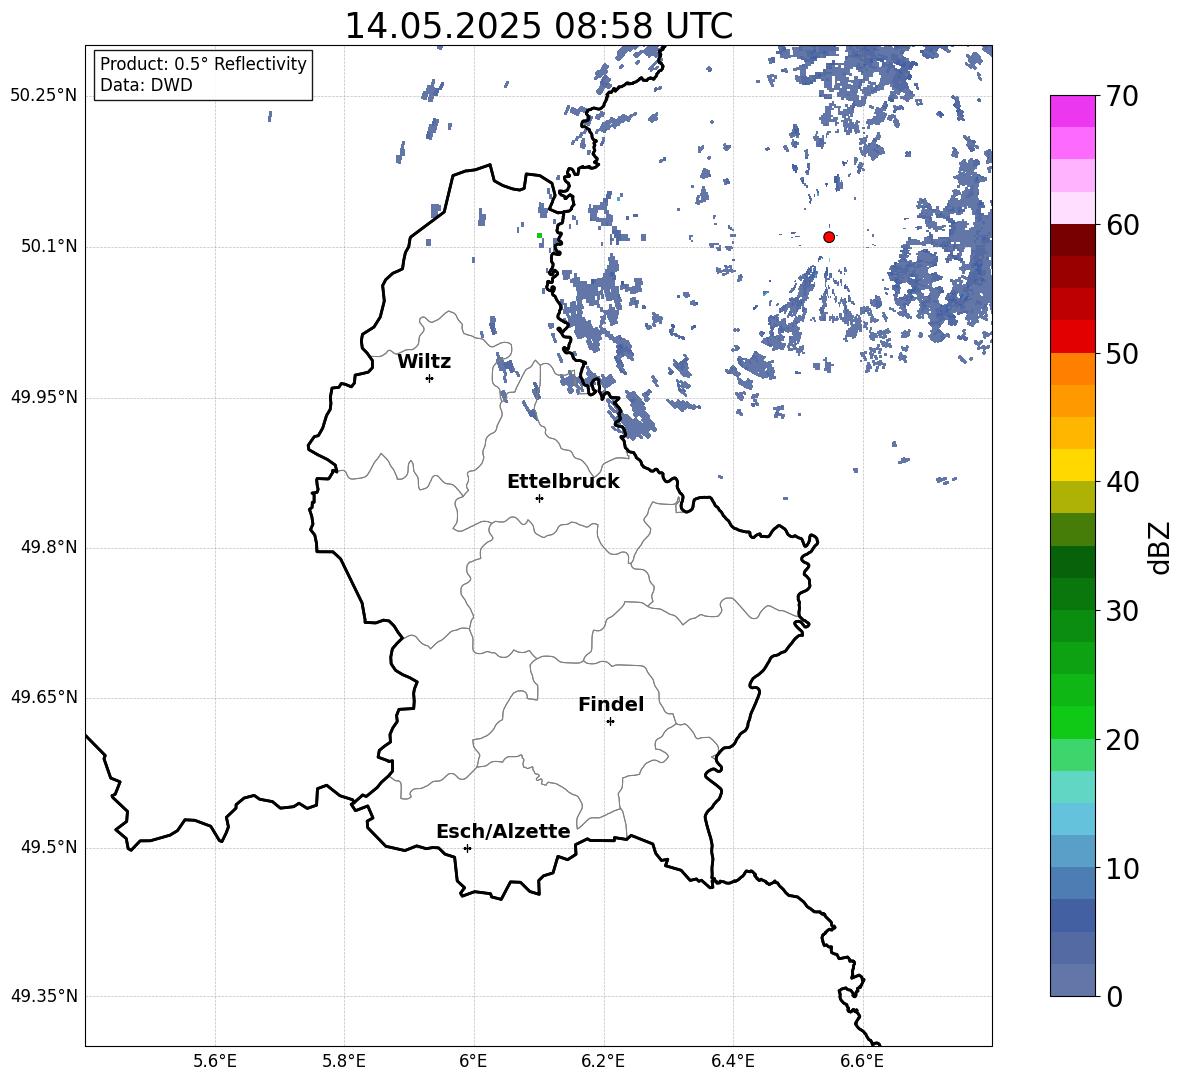Pick the slate blue swatch above 0
Viewport: 1184px width, 1081px height.
click(1073, 980)
